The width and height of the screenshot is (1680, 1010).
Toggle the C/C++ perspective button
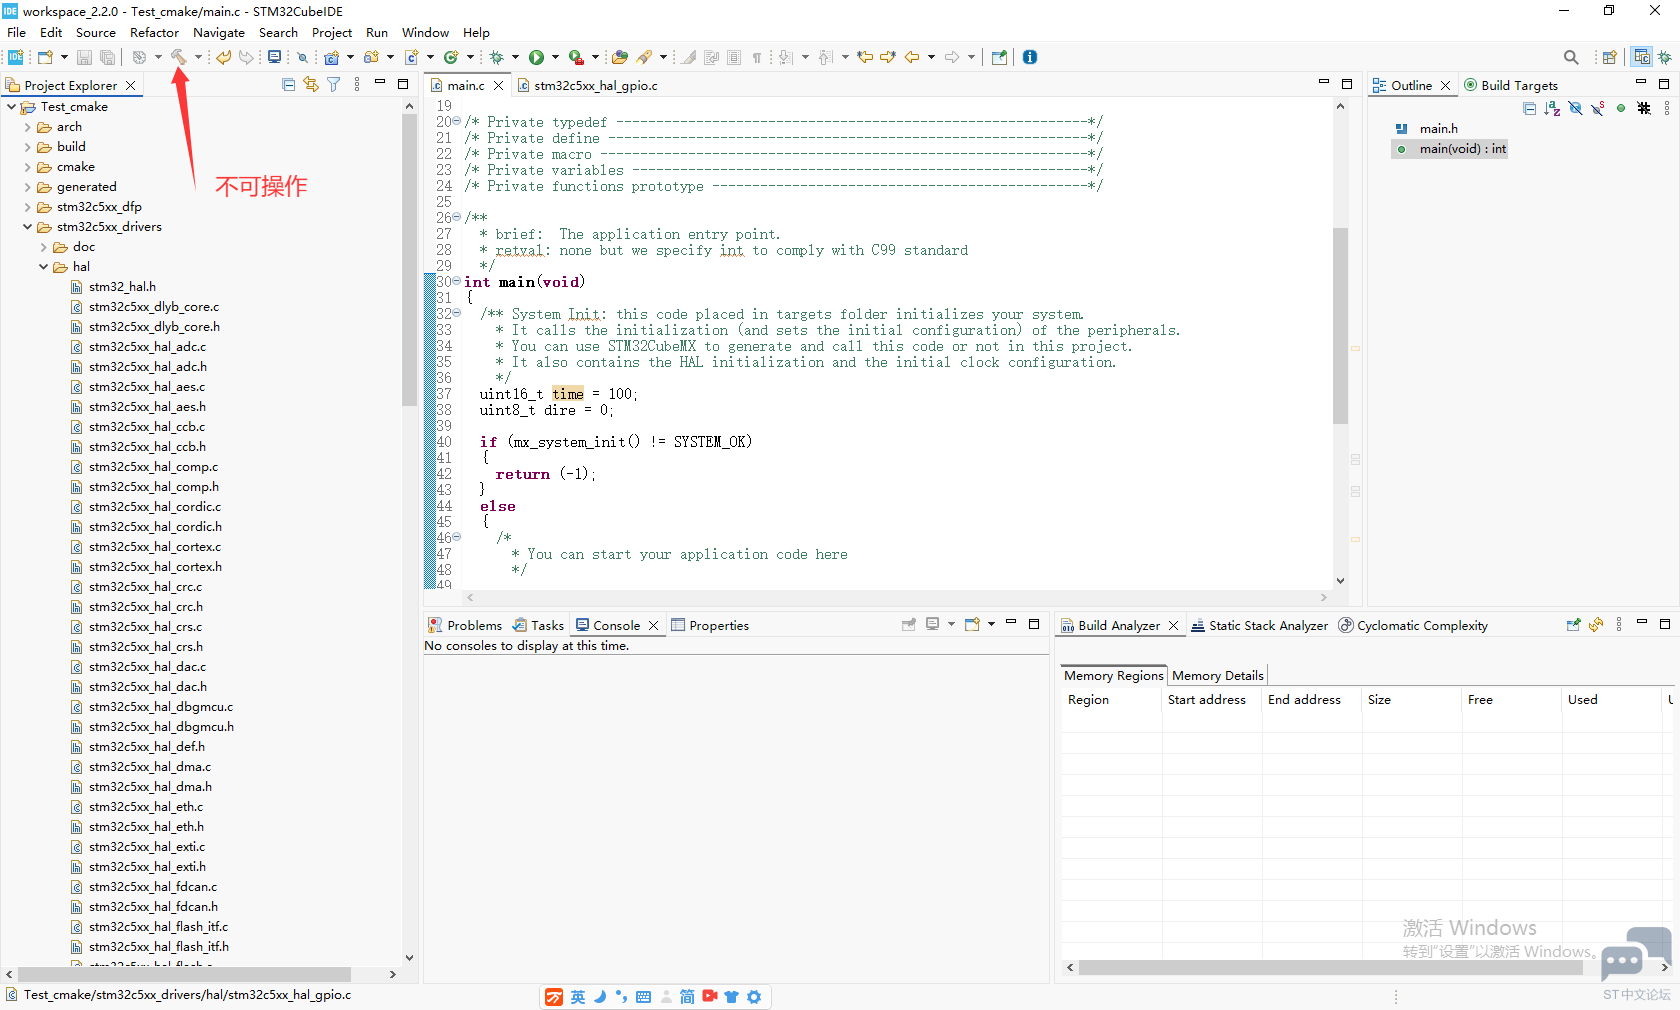1642,57
